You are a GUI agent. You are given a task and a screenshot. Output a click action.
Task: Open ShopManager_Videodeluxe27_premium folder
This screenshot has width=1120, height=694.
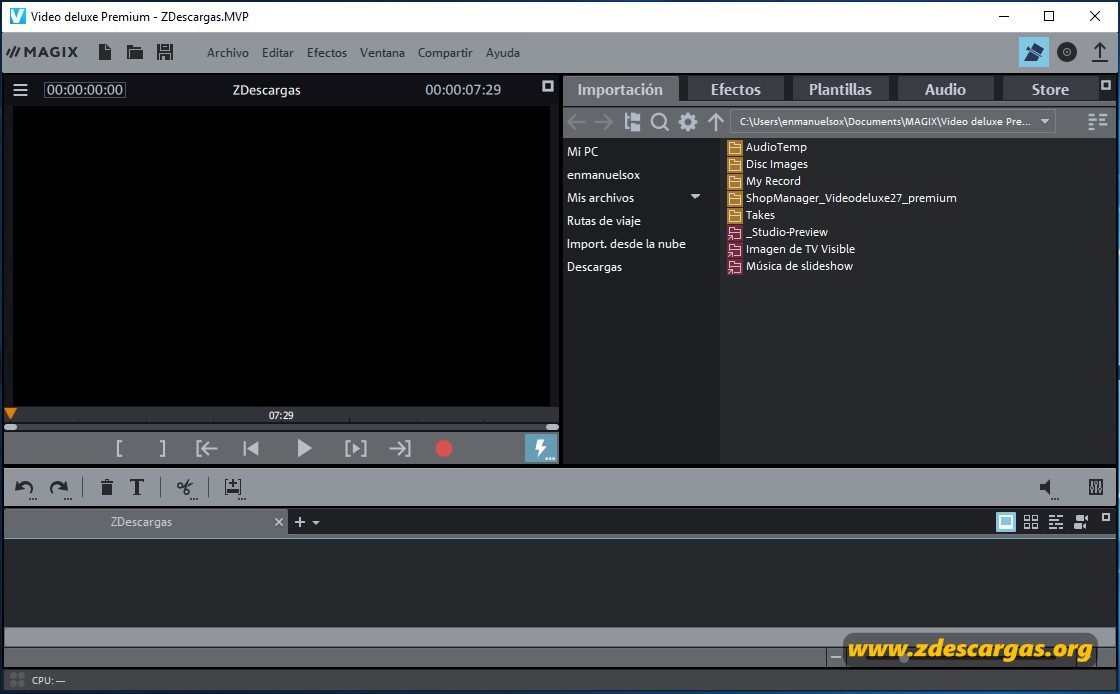pyautogui.click(x=842, y=198)
